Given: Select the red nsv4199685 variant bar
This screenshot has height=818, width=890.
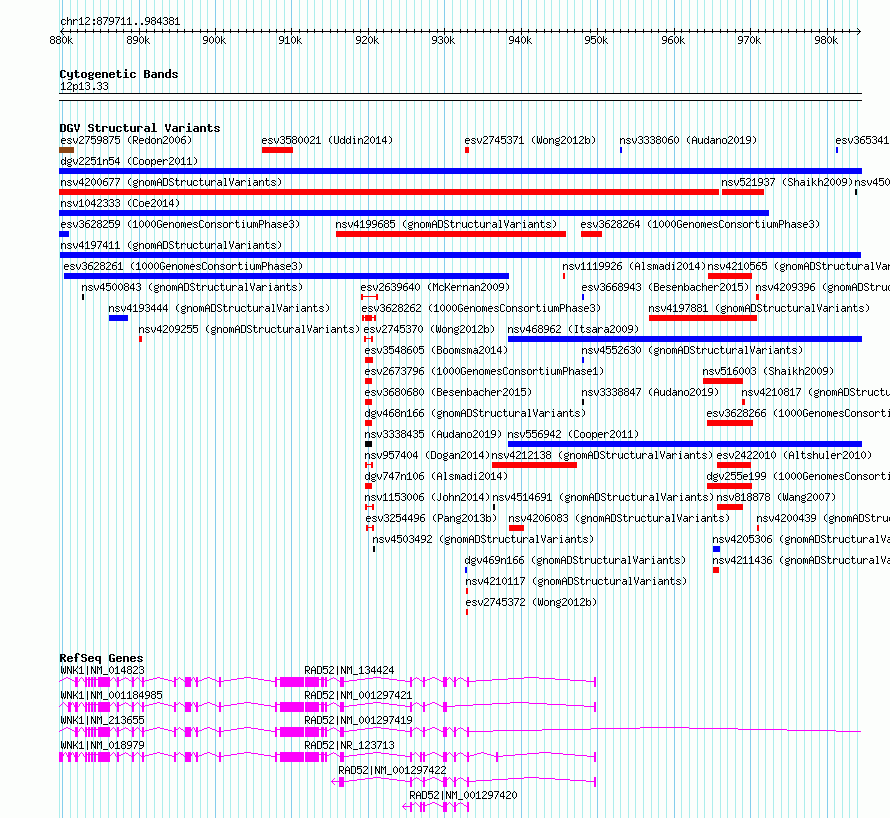Looking at the screenshot, I should point(451,234).
